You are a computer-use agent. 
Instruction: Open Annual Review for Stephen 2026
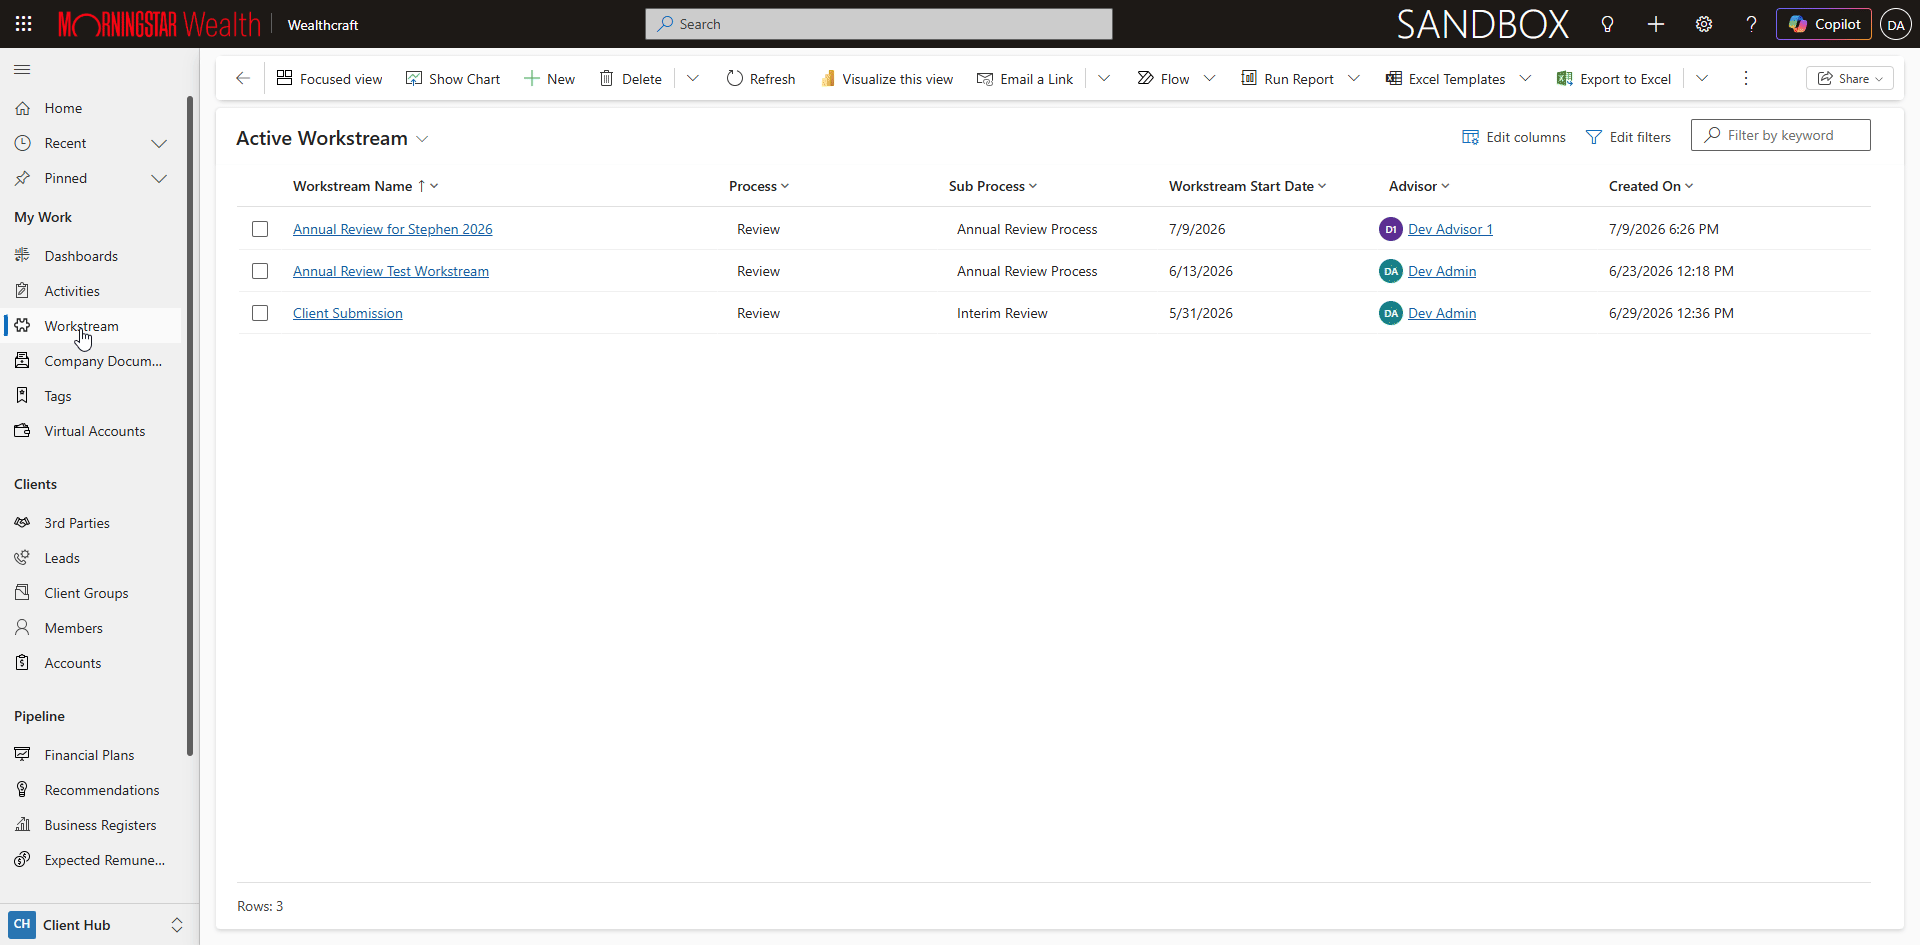pyautogui.click(x=393, y=229)
